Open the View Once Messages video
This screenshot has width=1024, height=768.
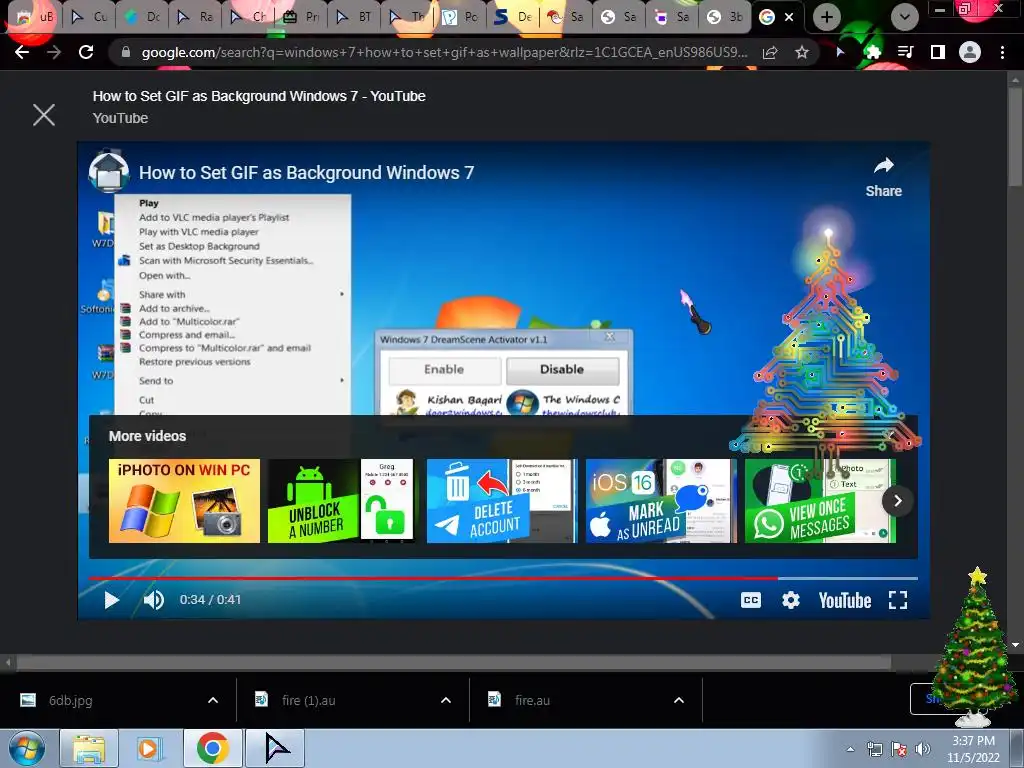[820, 501]
